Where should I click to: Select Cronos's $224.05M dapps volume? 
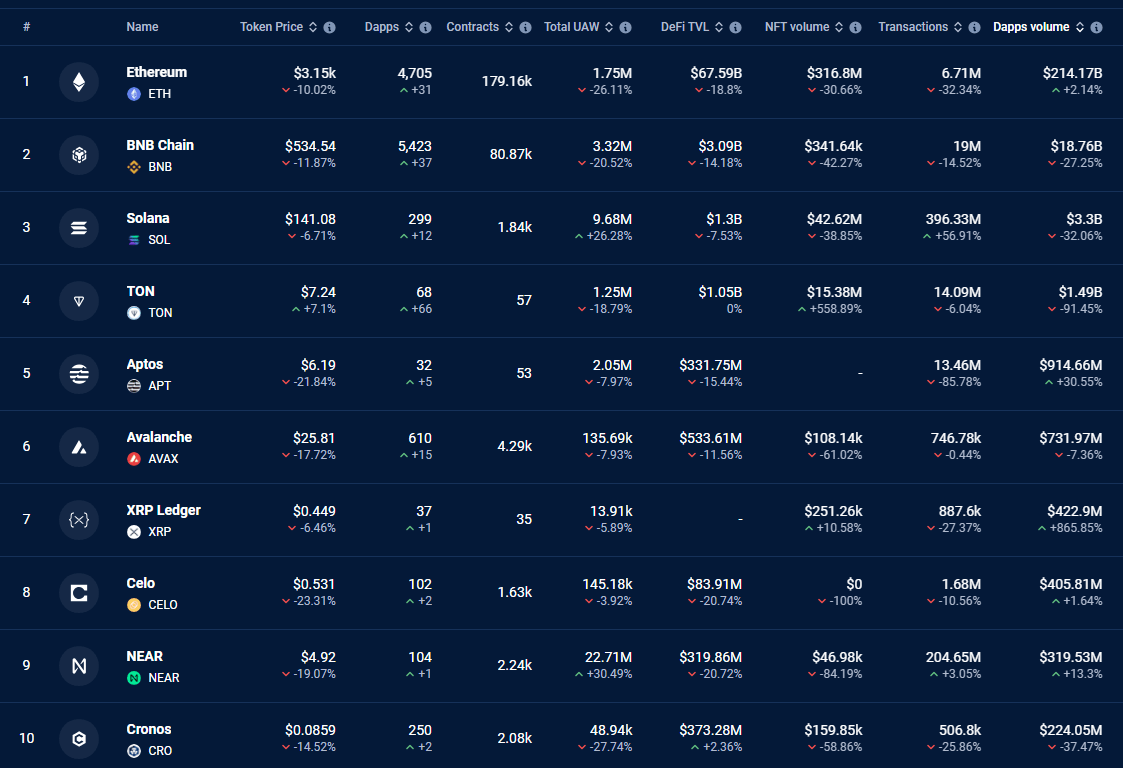[1071, 731]
